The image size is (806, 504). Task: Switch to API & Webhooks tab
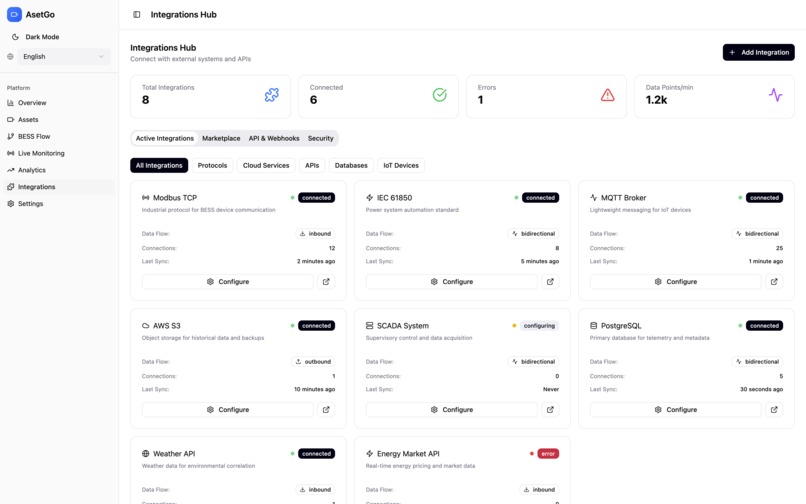pyautogui.click(x=274, y=138)
